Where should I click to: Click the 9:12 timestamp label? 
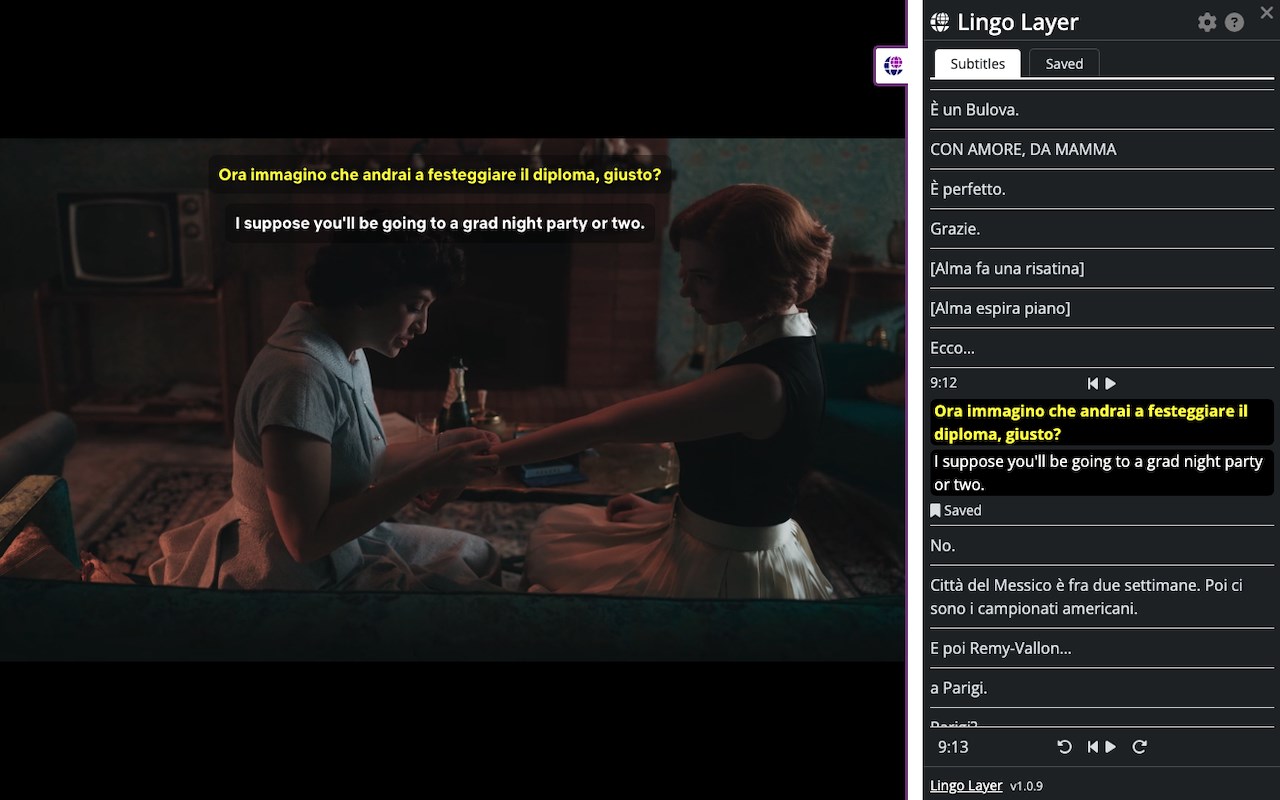point(943,383)
